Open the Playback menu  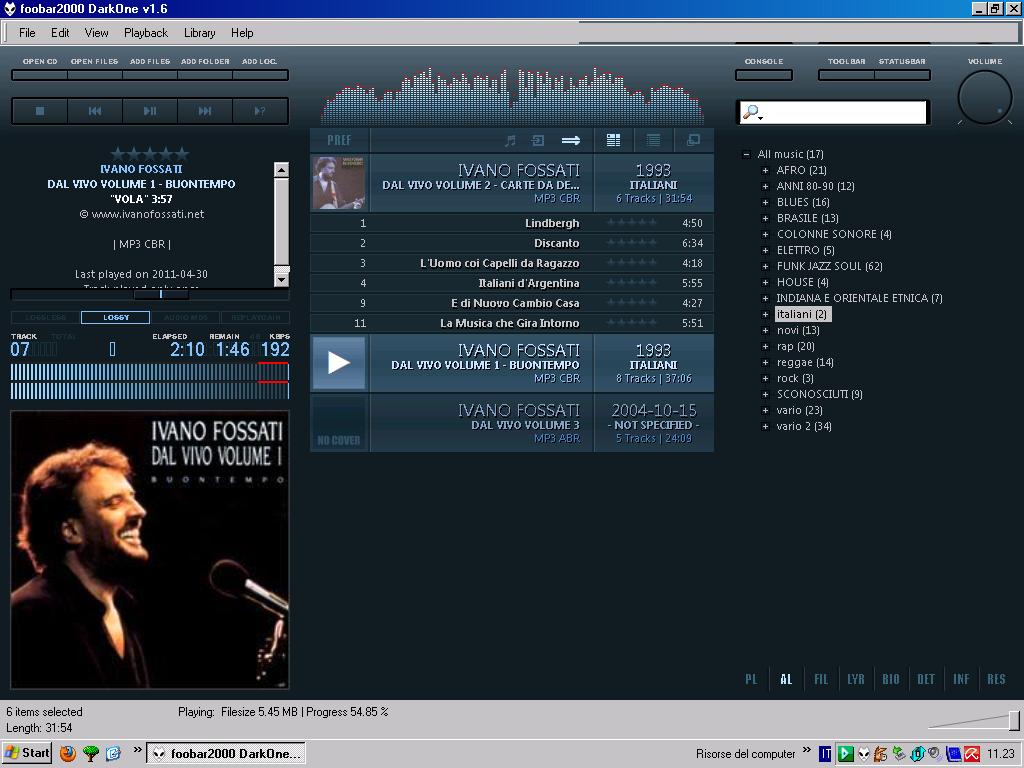click(146, 33)
